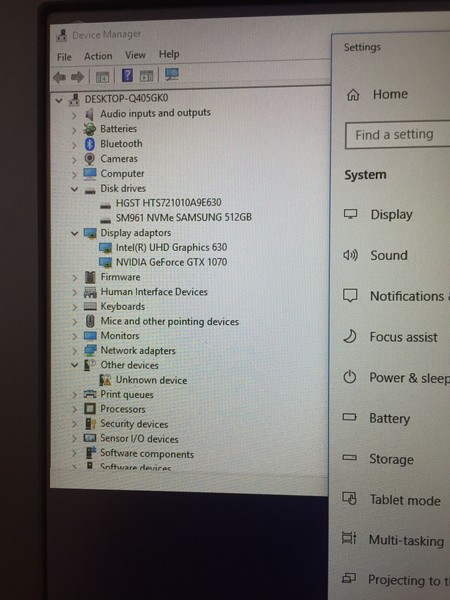Collapse the Disk drives category
This screenshot has width=450, height=600.
75,189
